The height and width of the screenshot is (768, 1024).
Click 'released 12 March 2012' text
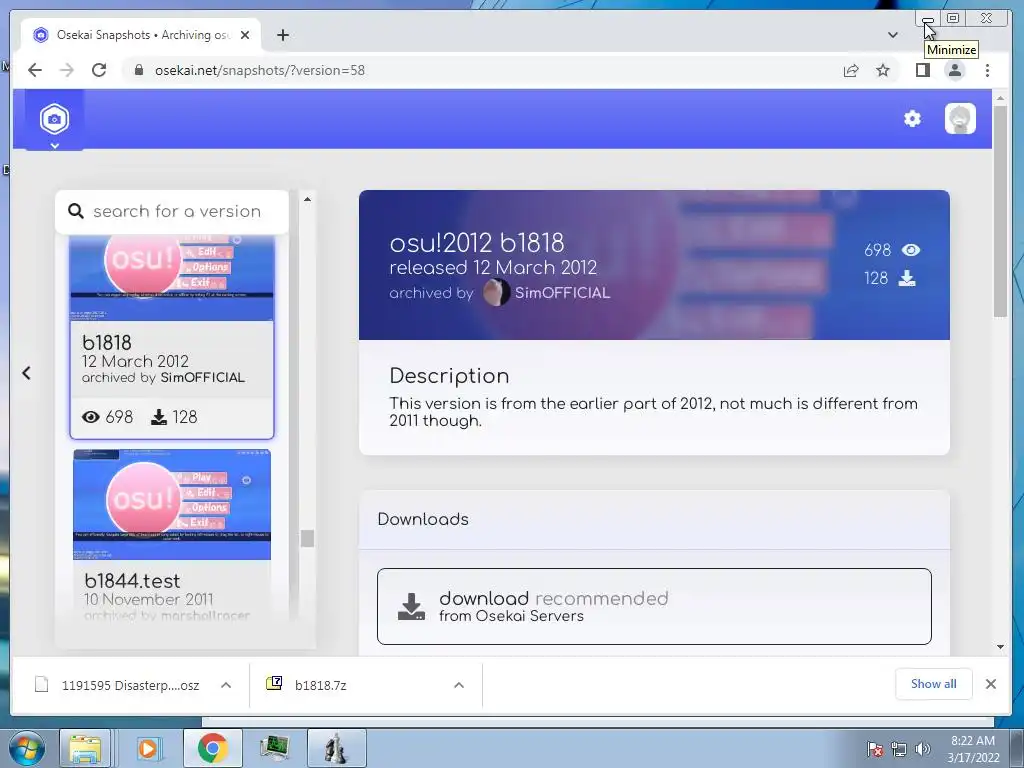tap(493, 268)
